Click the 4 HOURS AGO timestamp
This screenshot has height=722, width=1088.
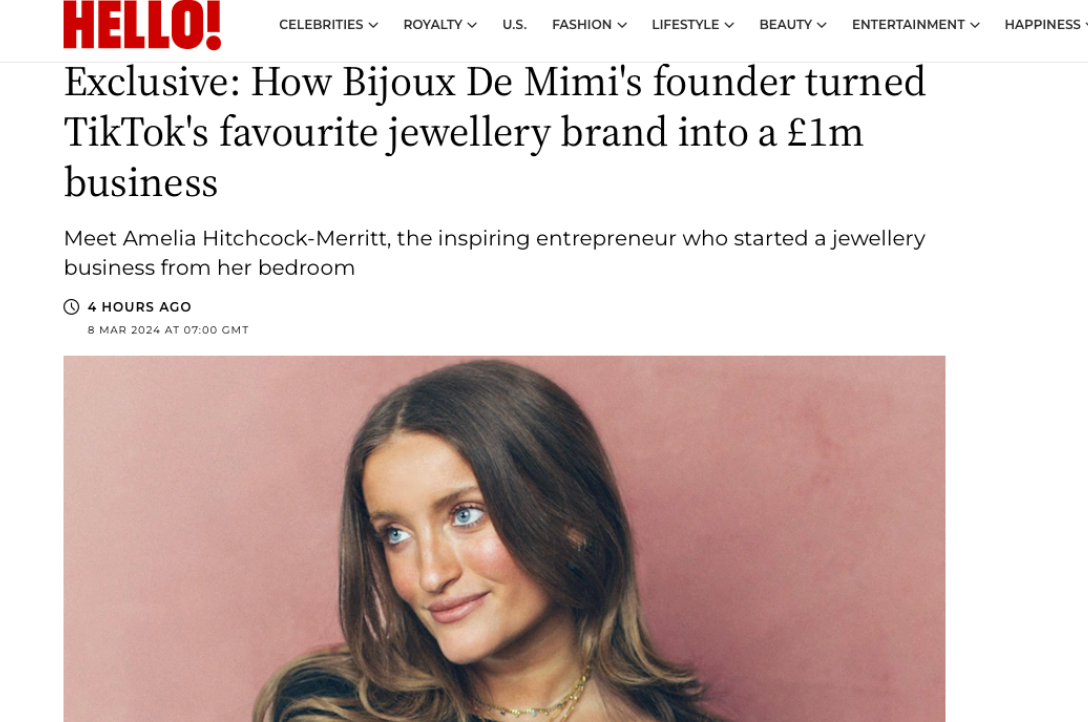click(x=139, y=307)
